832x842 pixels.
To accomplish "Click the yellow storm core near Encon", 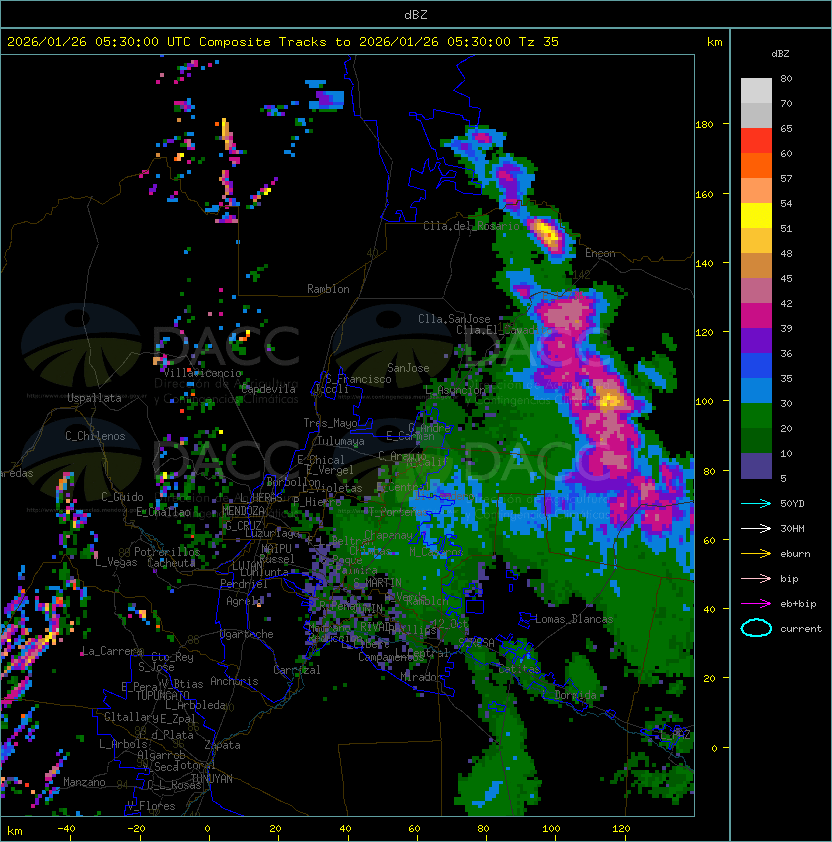I will (547, 234).
